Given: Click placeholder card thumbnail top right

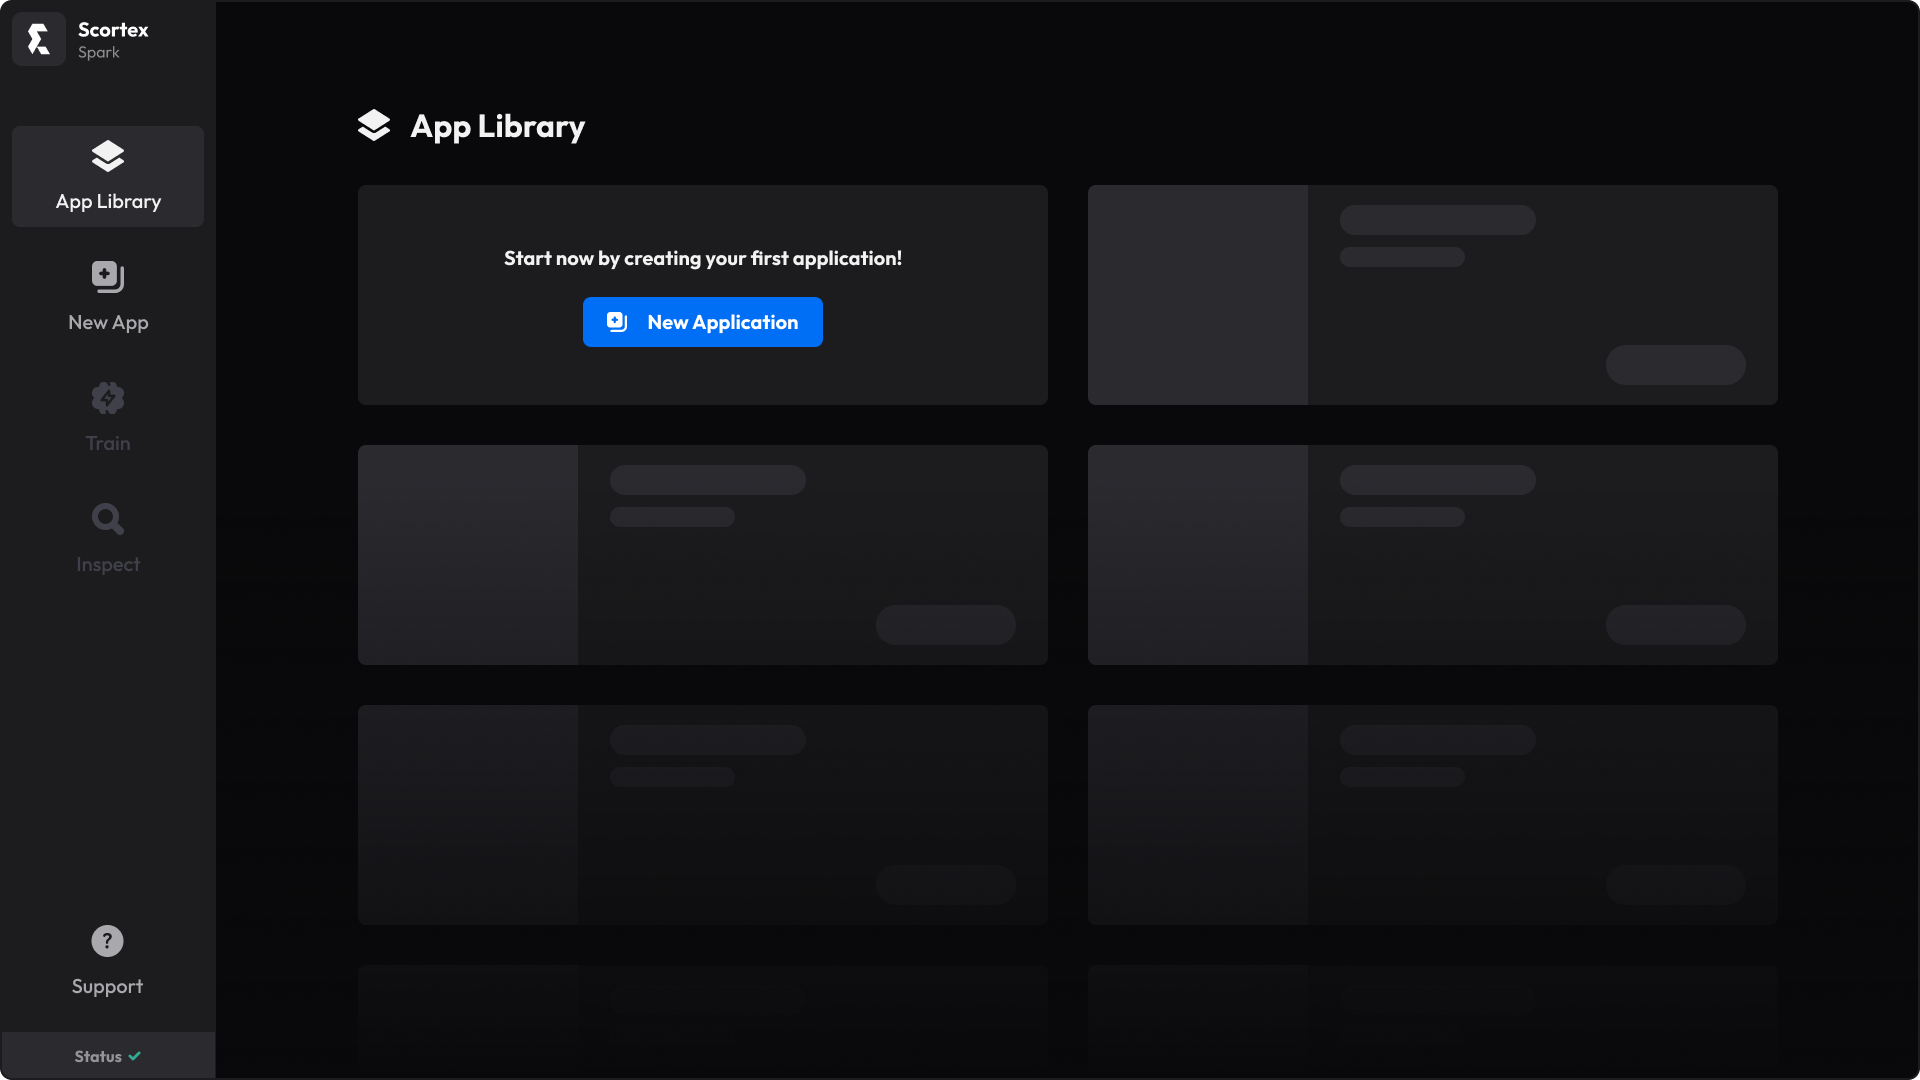Looking at the screenshot, I should pos(1198,295).
